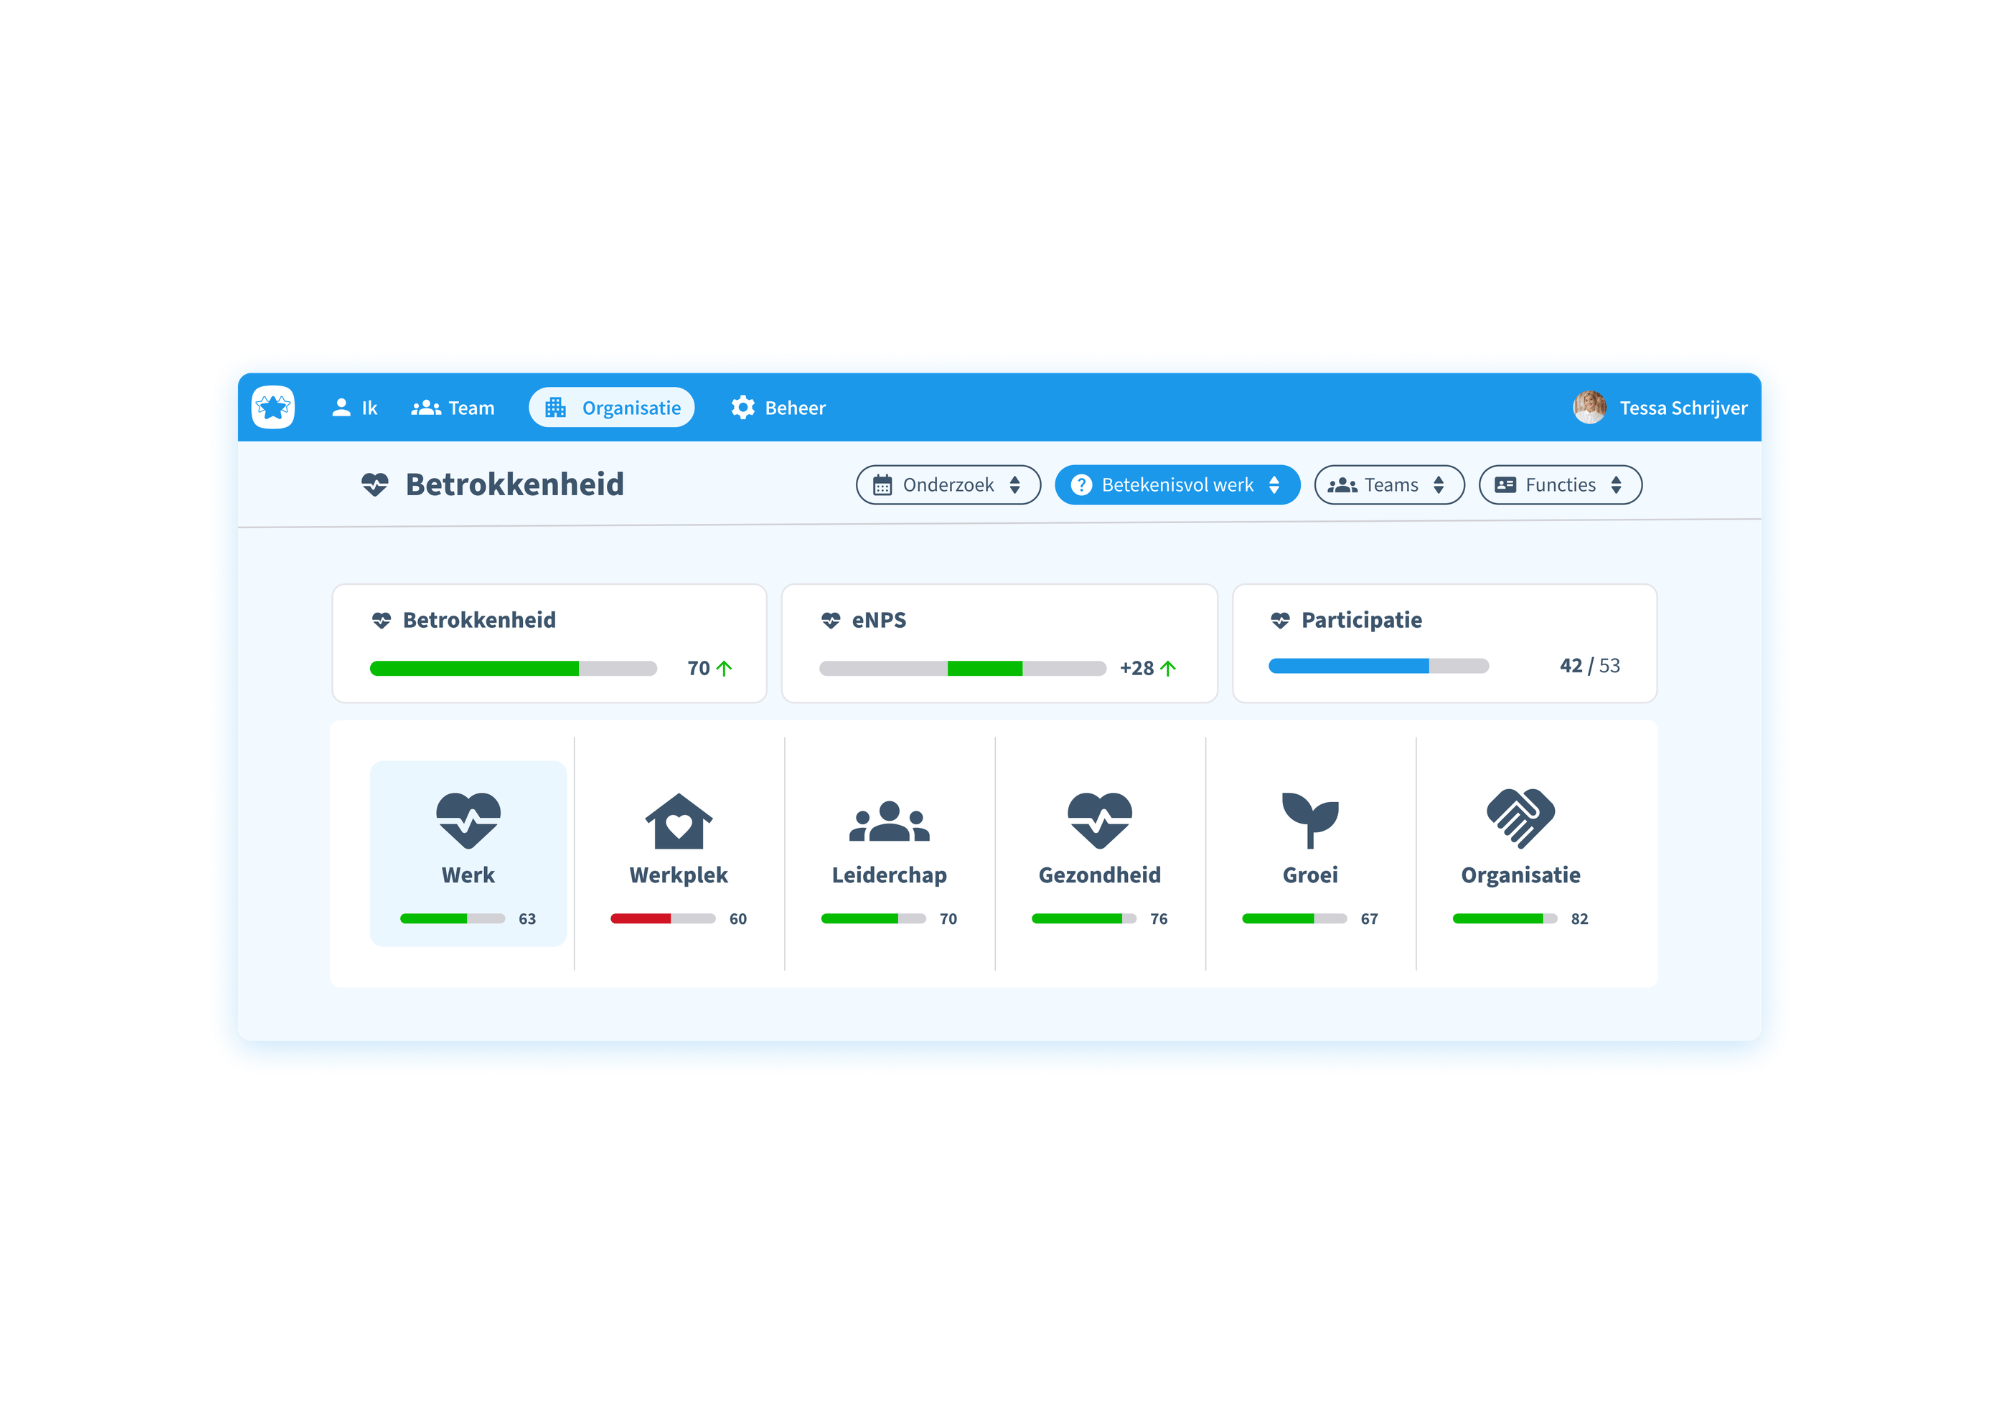Open the Betrokkenheid score card

pos(549,643)
